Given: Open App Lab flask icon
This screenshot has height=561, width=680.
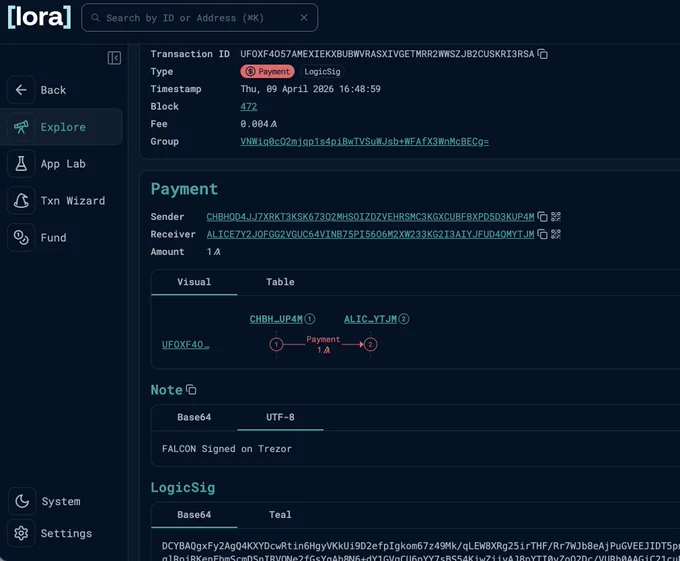Looking at the screenshot, I should (21, 163).
